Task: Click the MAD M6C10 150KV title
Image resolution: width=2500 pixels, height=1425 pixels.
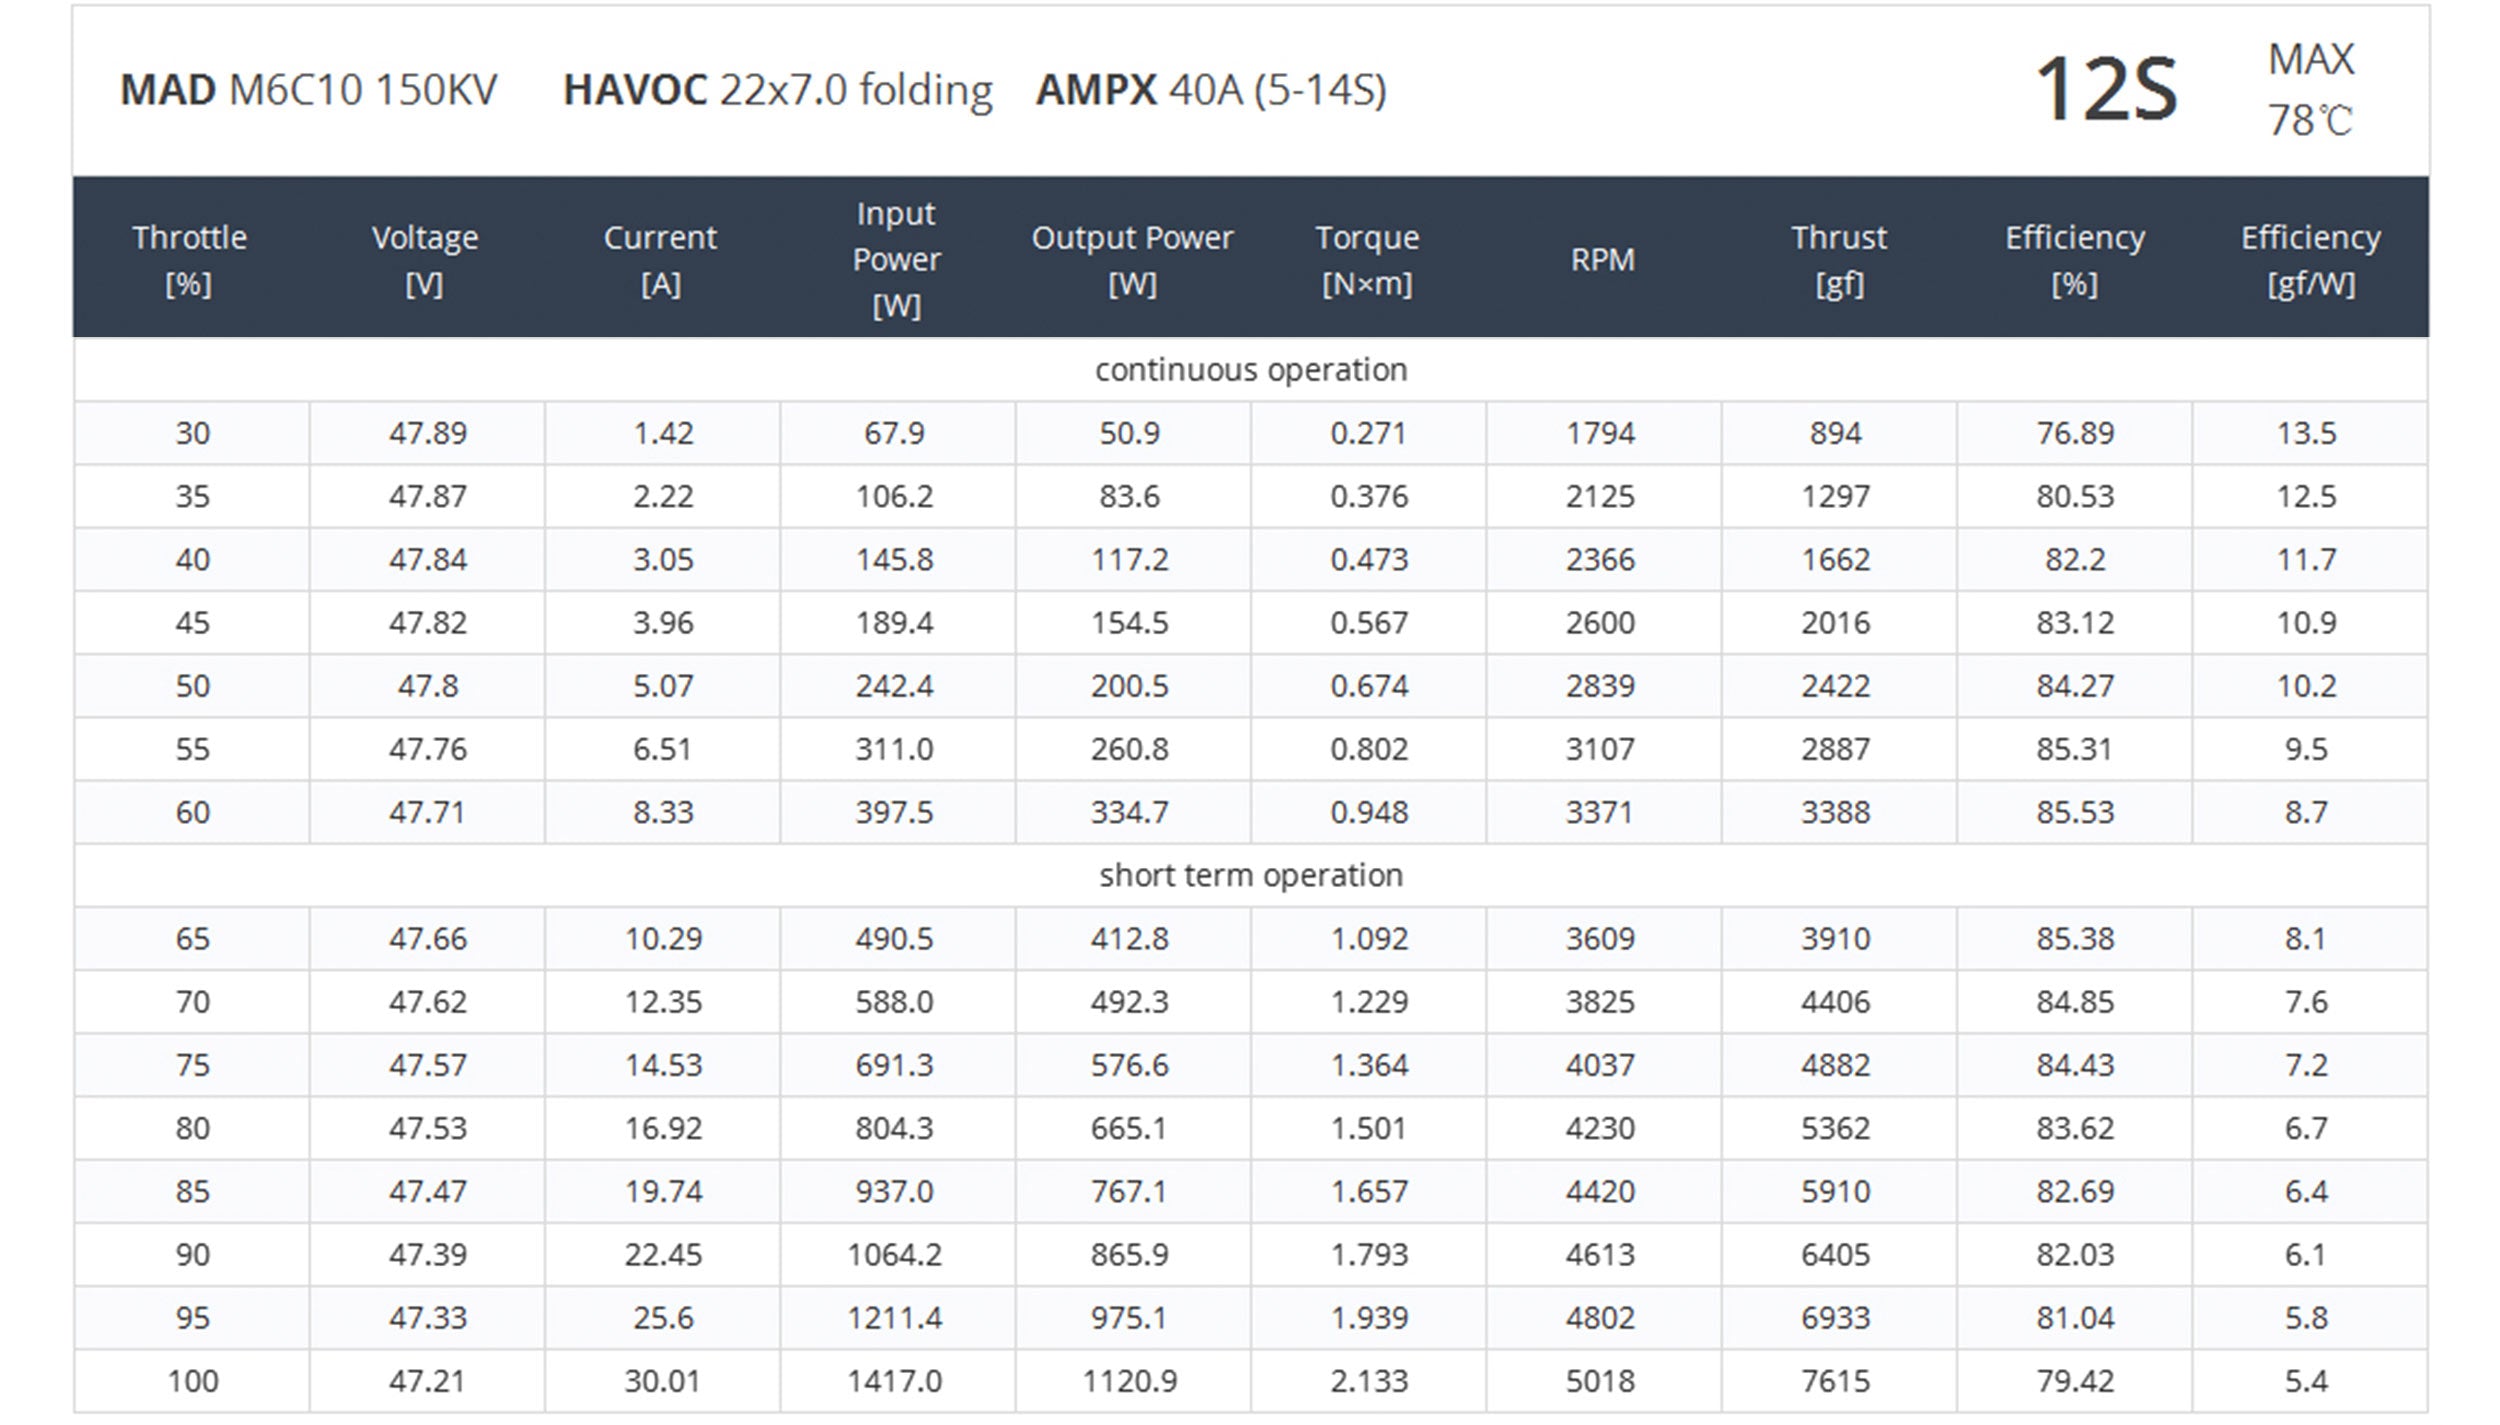Action: 309,90
